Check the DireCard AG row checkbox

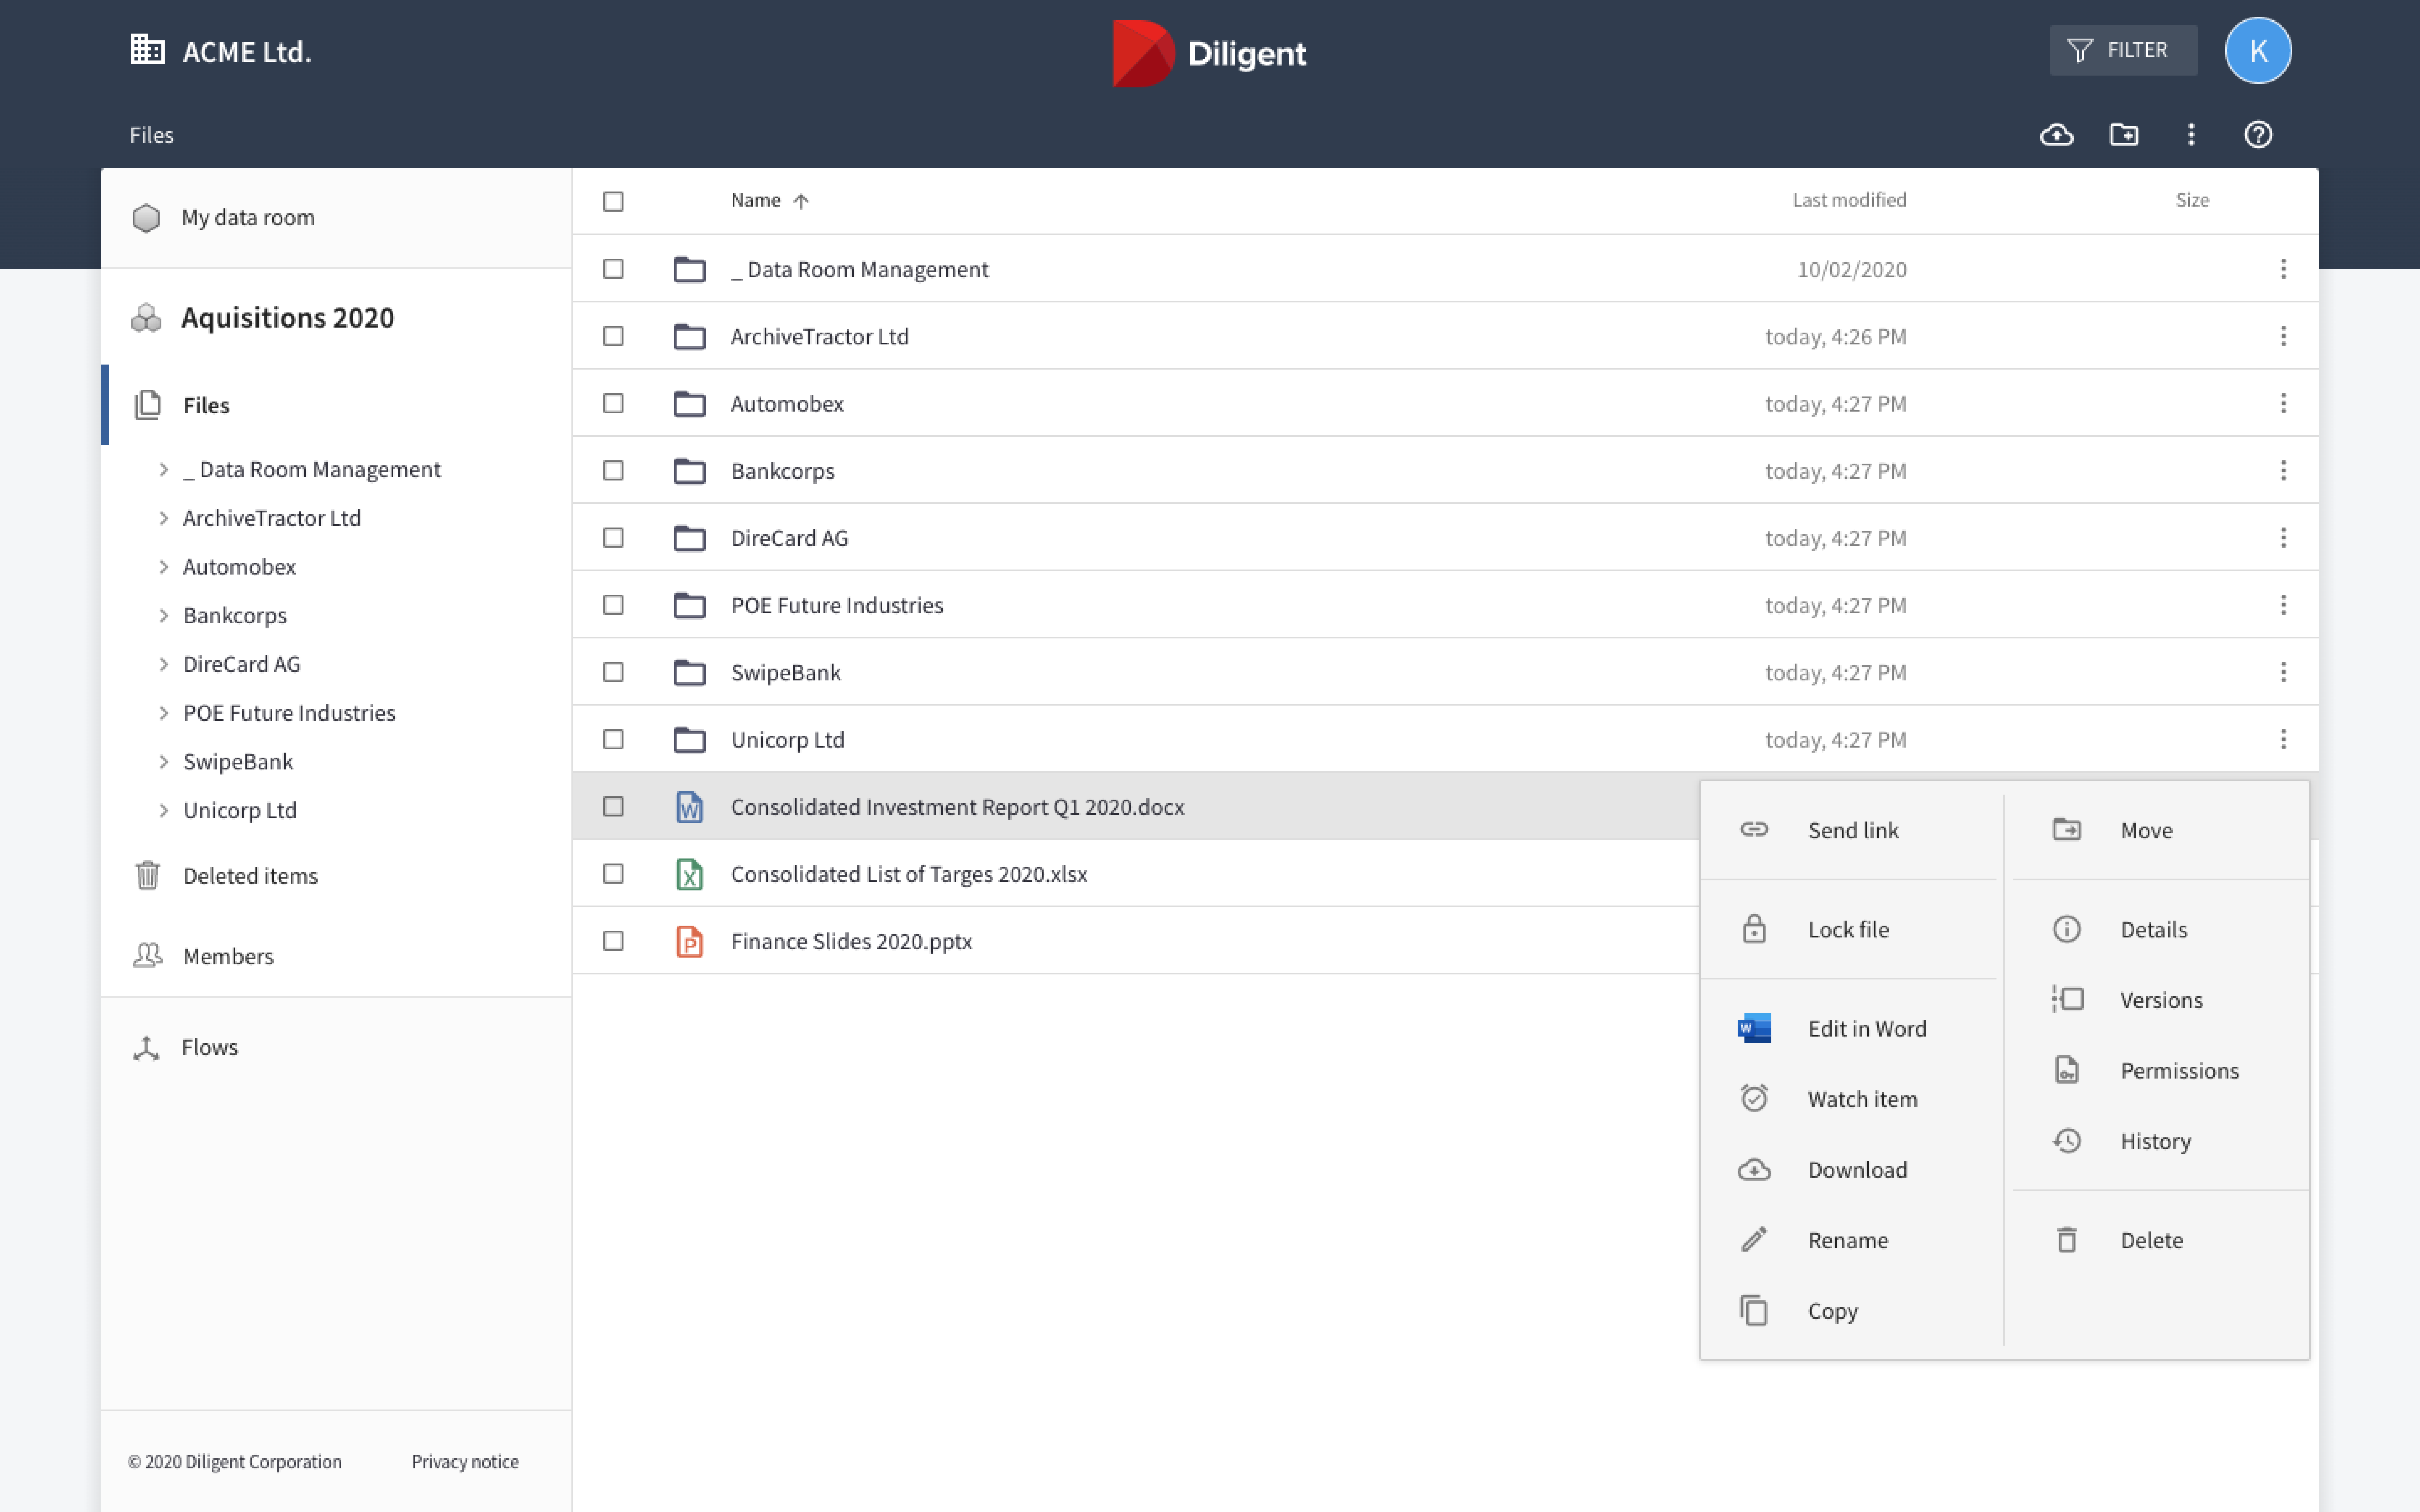coord(613,538)
